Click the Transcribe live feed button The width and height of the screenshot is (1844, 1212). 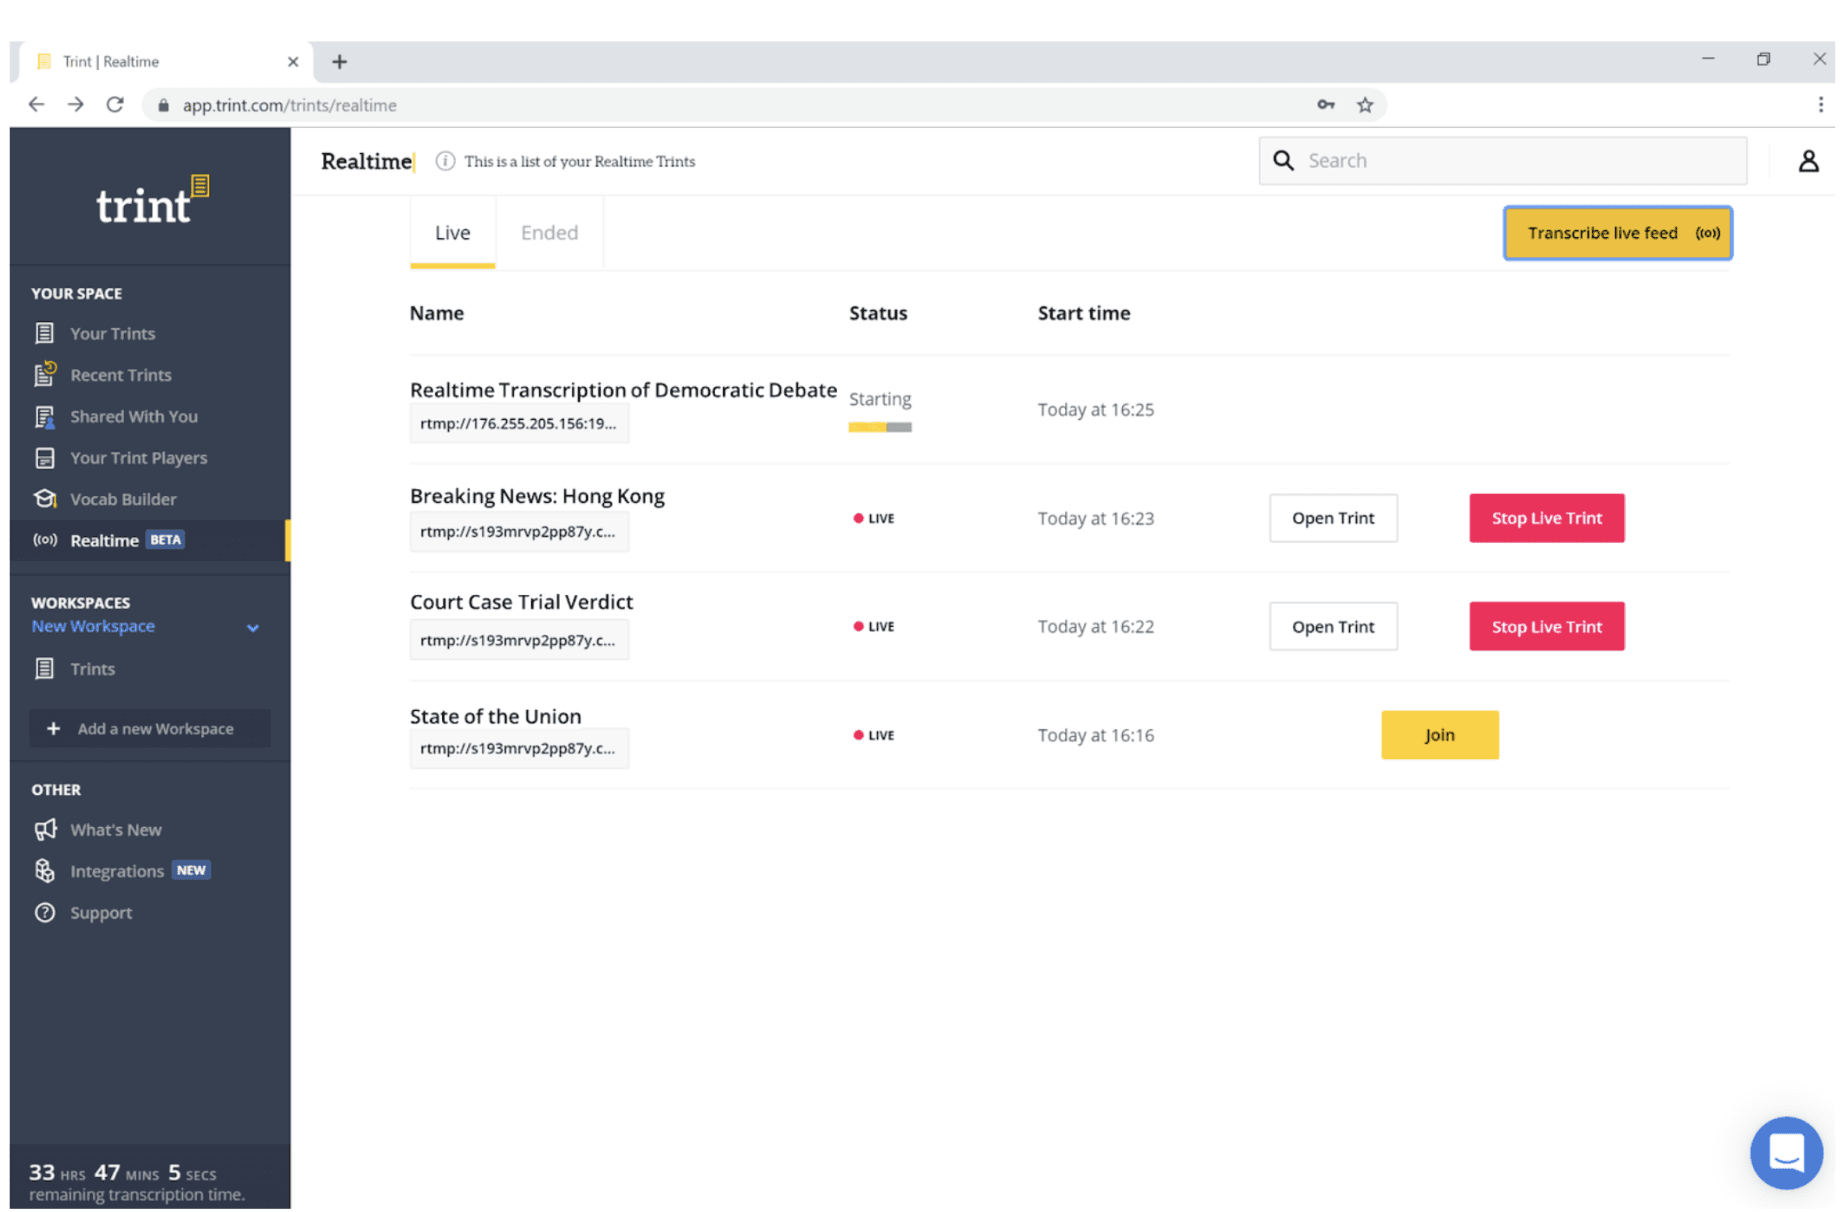[1617, 233]
